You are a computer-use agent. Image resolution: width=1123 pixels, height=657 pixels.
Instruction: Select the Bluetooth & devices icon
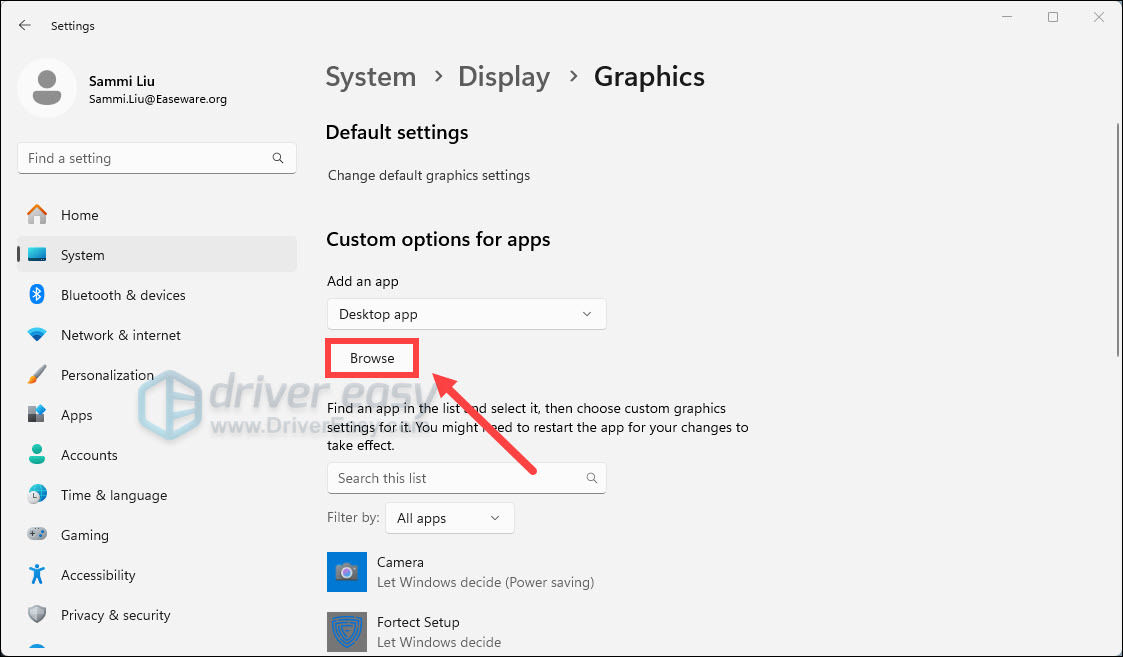[x=37, y=295]
